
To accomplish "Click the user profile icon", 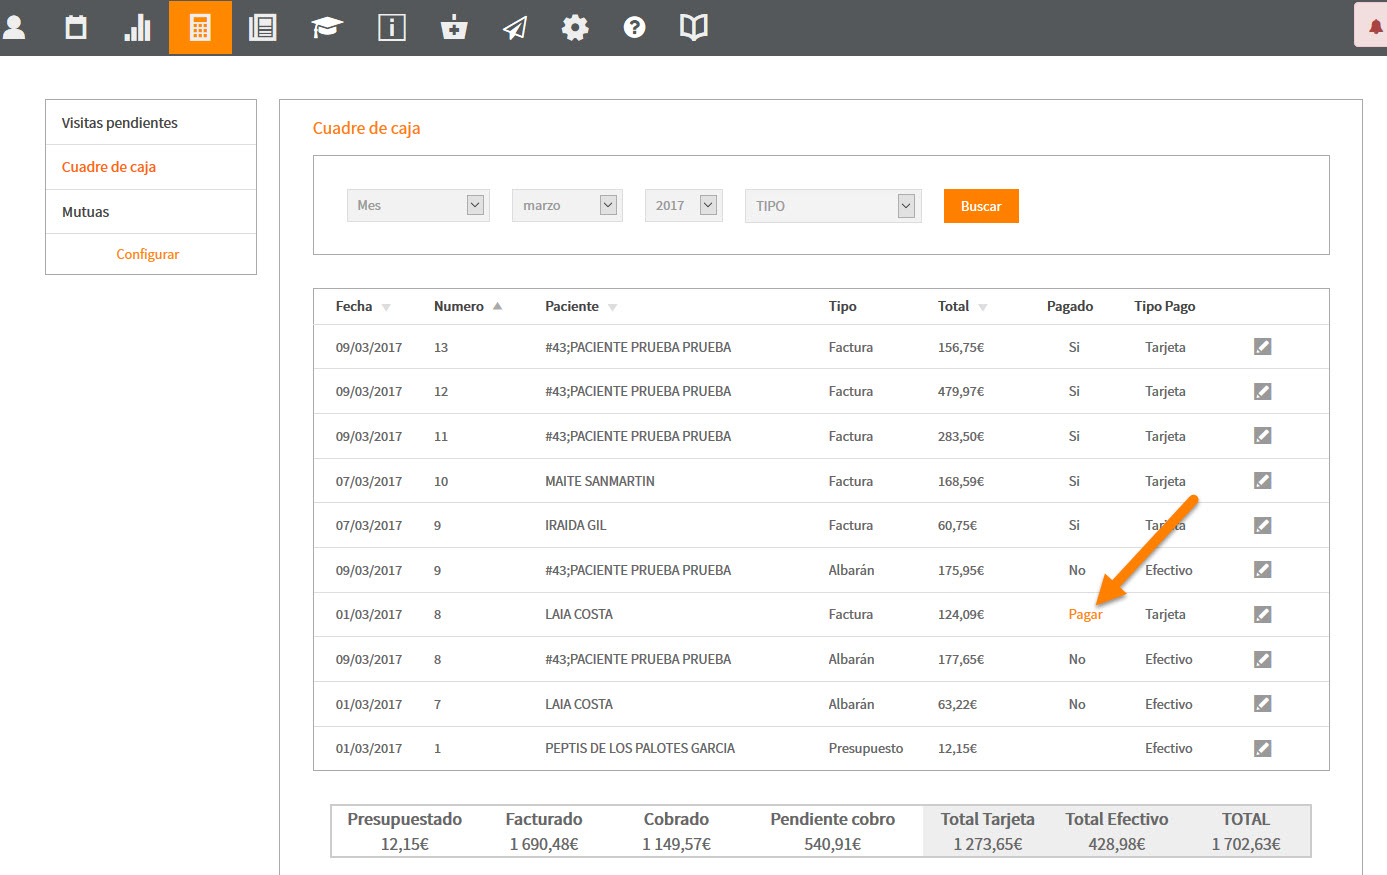I will [15, 27].
